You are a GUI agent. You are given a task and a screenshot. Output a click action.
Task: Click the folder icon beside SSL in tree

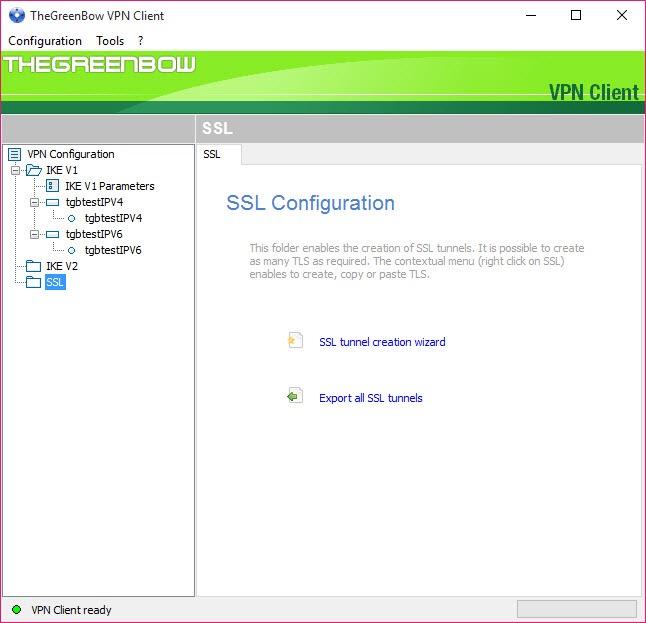33,282
